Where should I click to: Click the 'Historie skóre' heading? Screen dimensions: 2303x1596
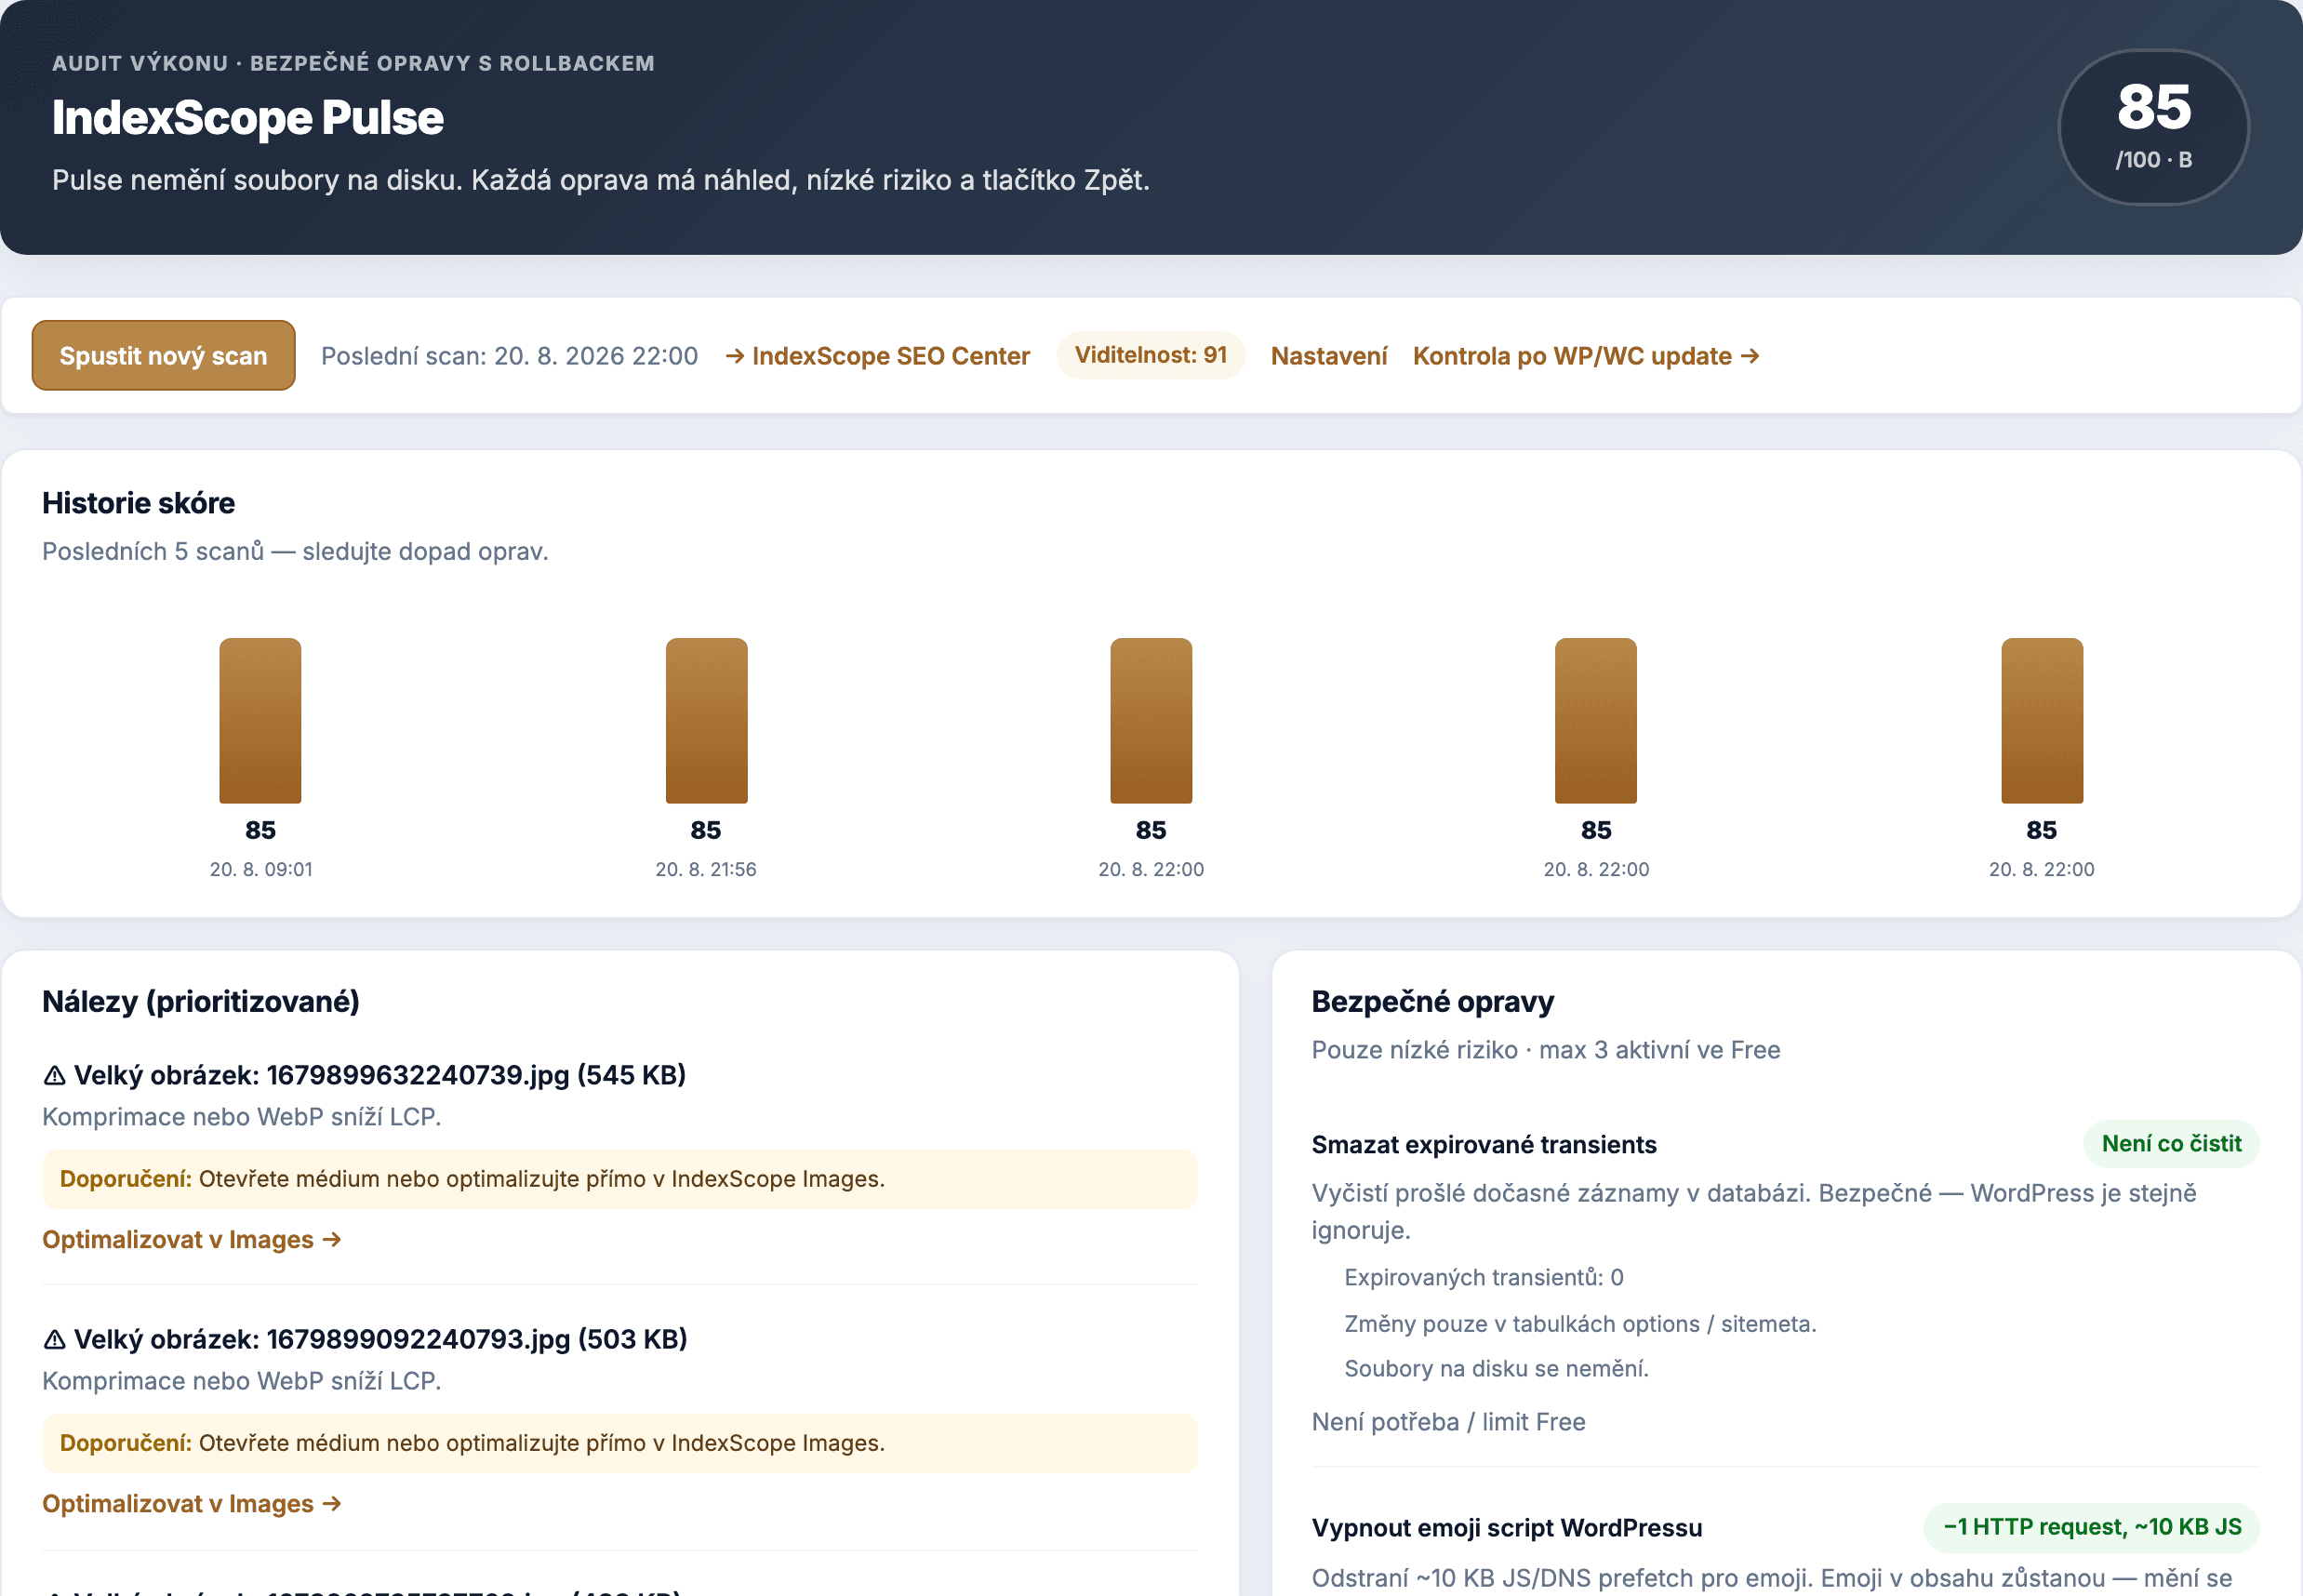point(139,503)
